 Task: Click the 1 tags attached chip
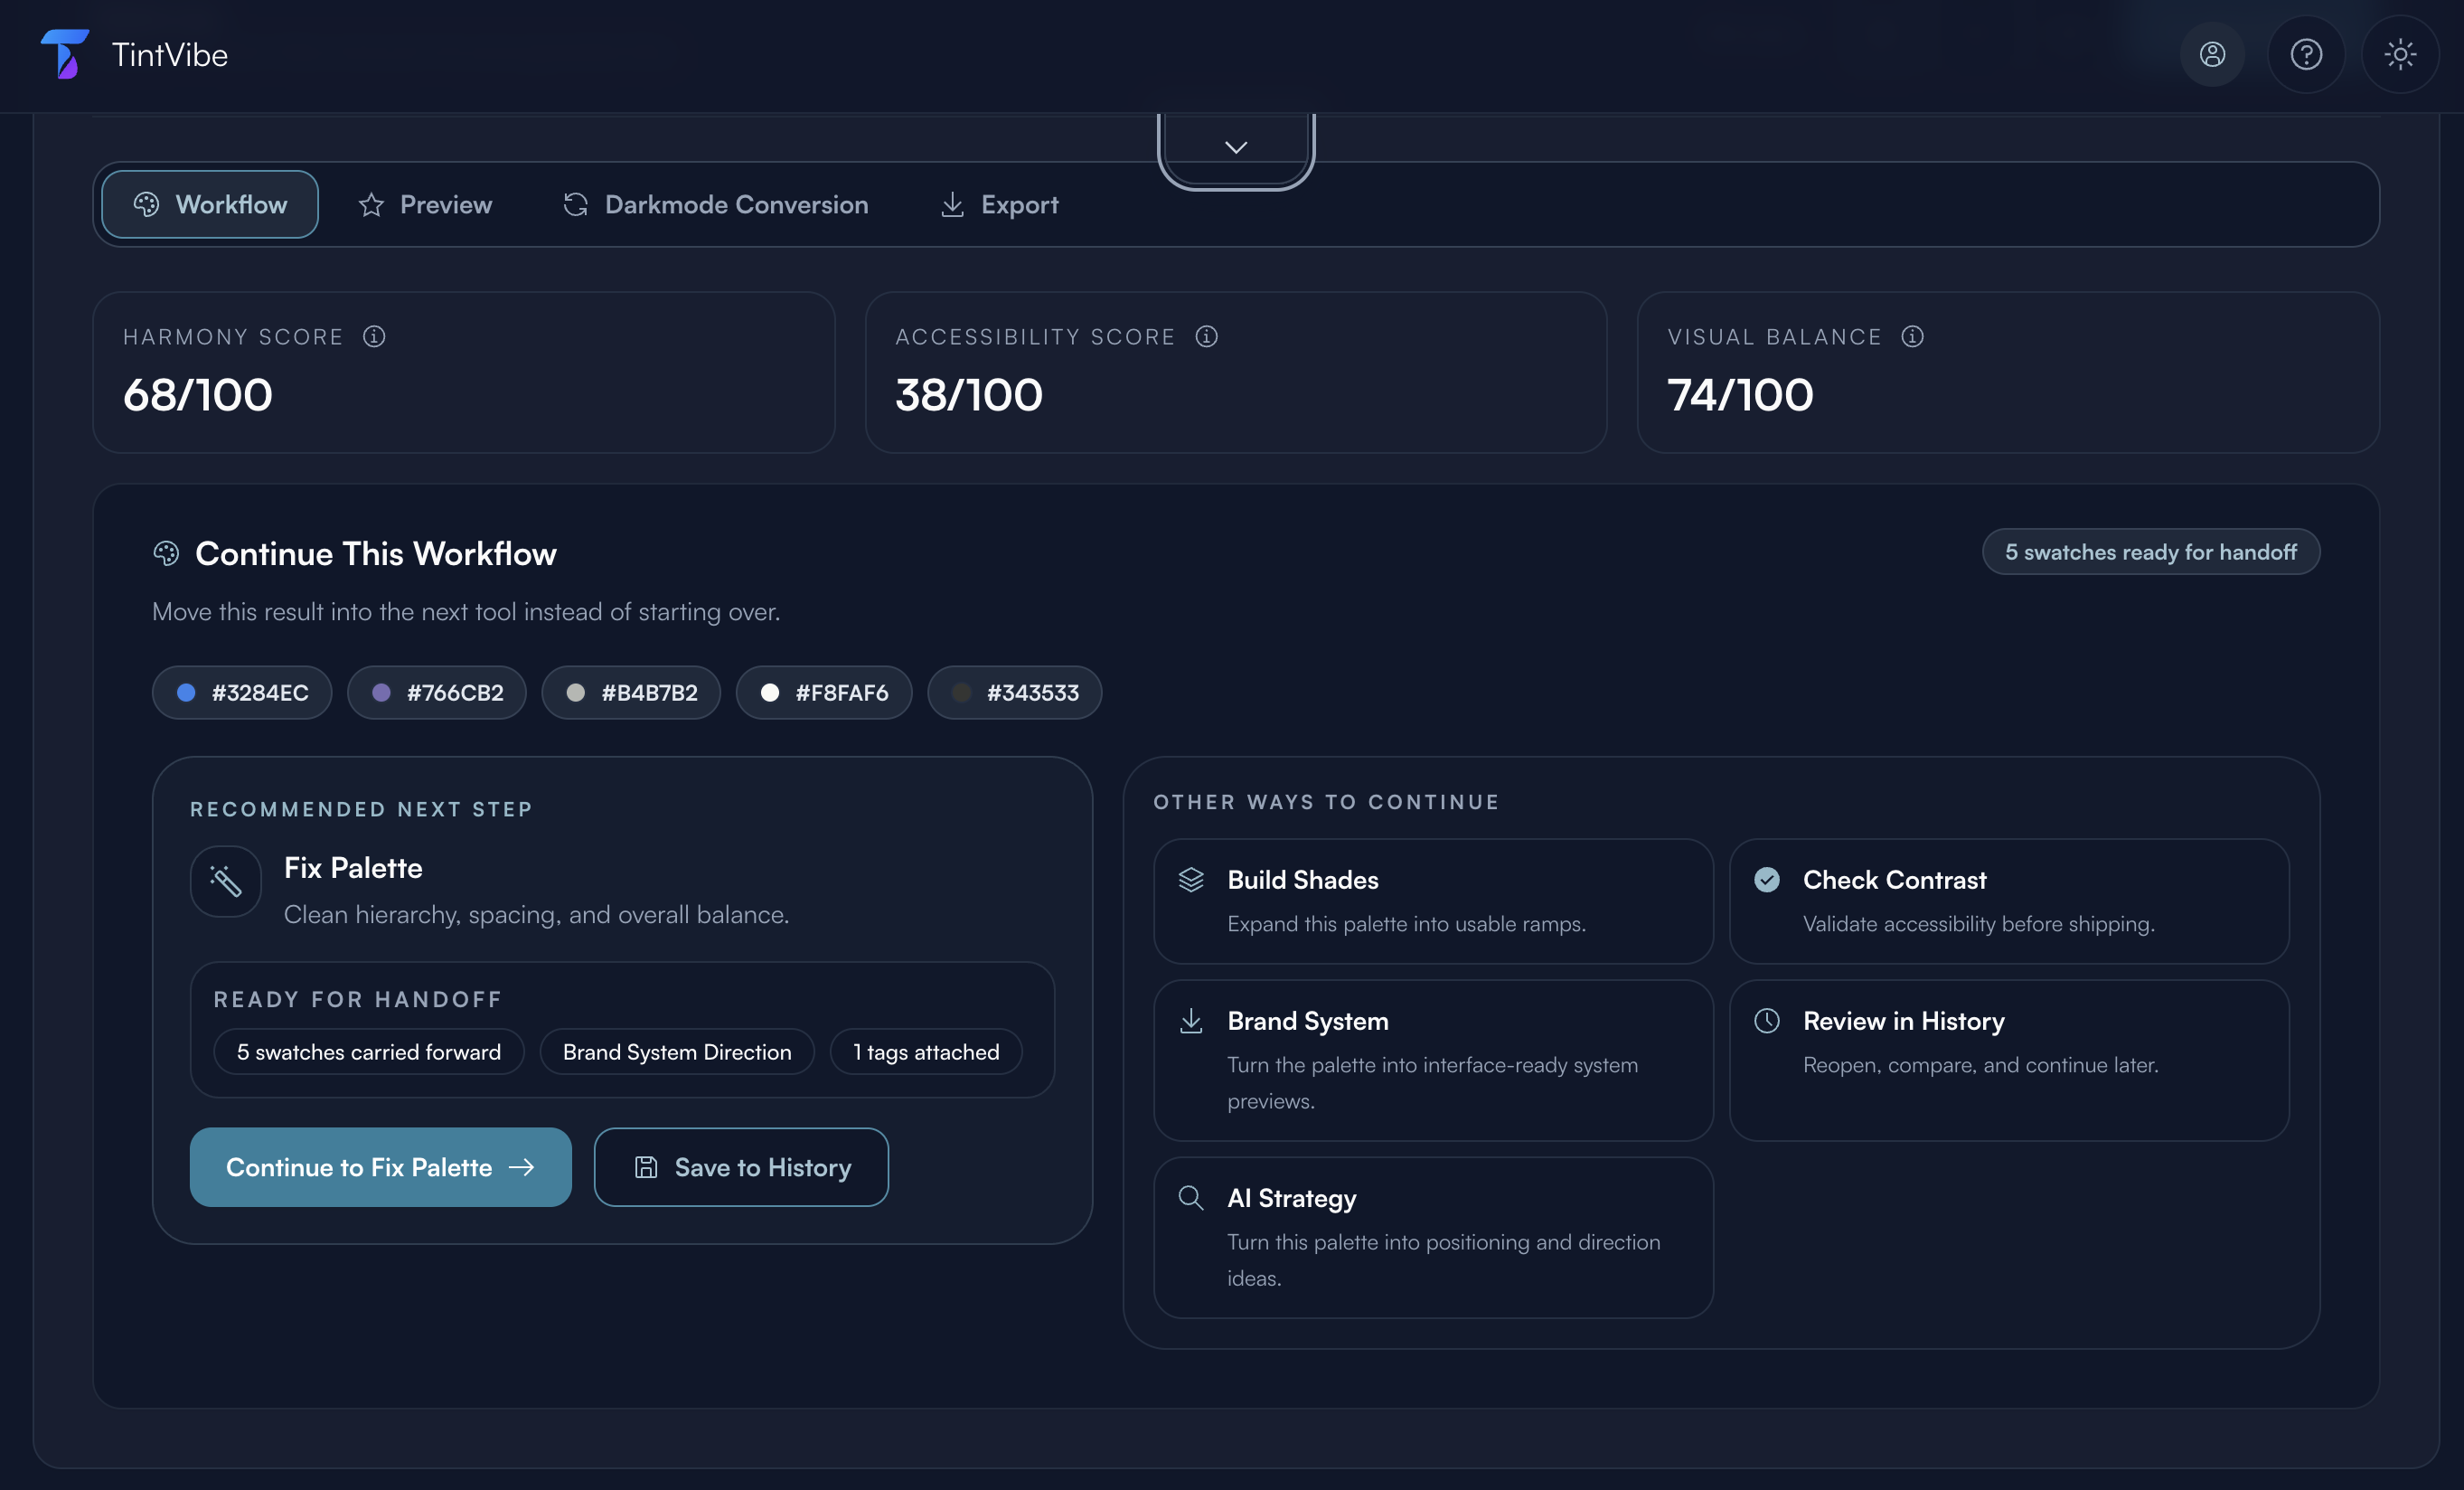(x=926, y=1052)
